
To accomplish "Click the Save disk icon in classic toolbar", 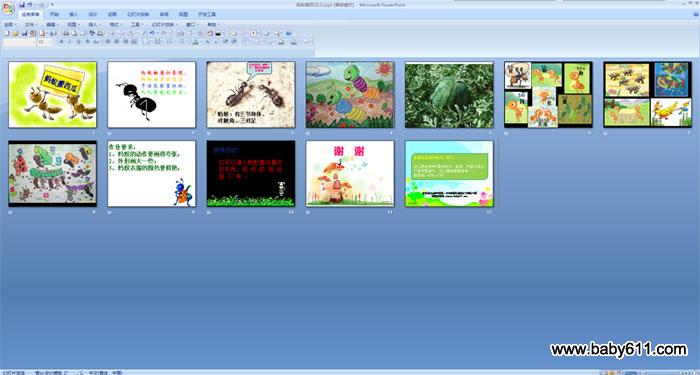I will coord(25,33).
